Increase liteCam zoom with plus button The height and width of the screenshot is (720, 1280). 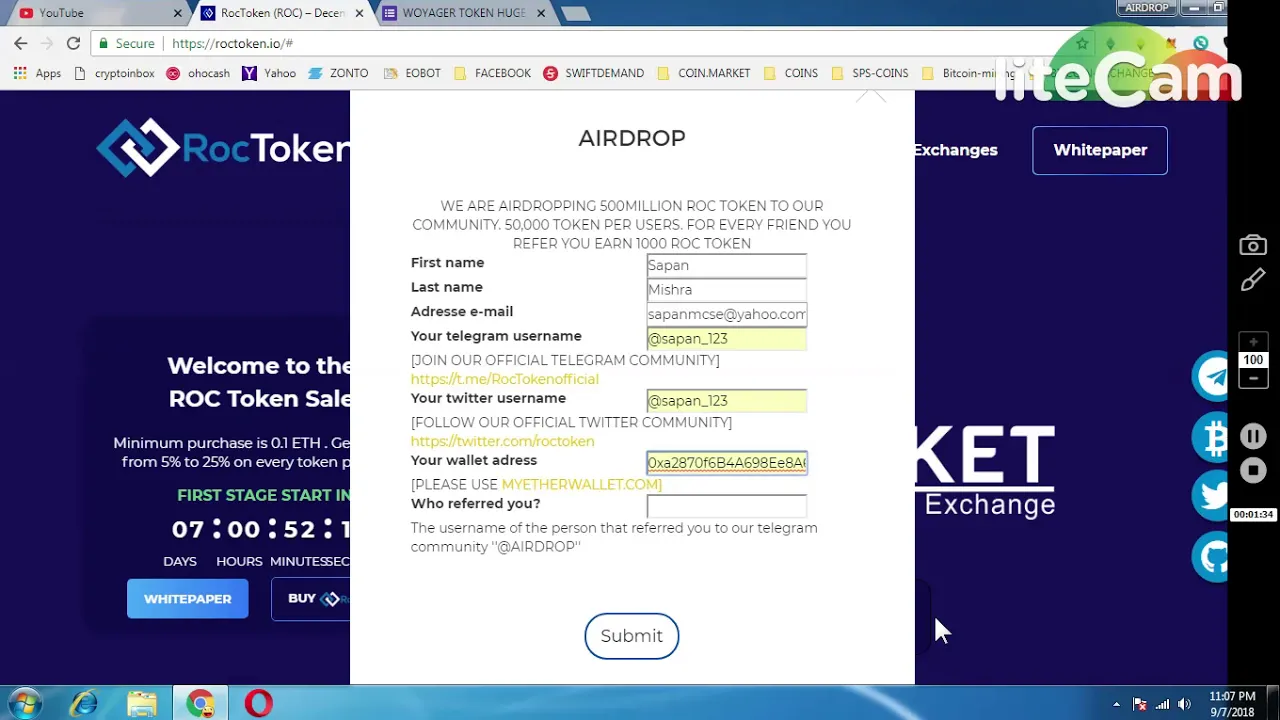point(1253,342)
